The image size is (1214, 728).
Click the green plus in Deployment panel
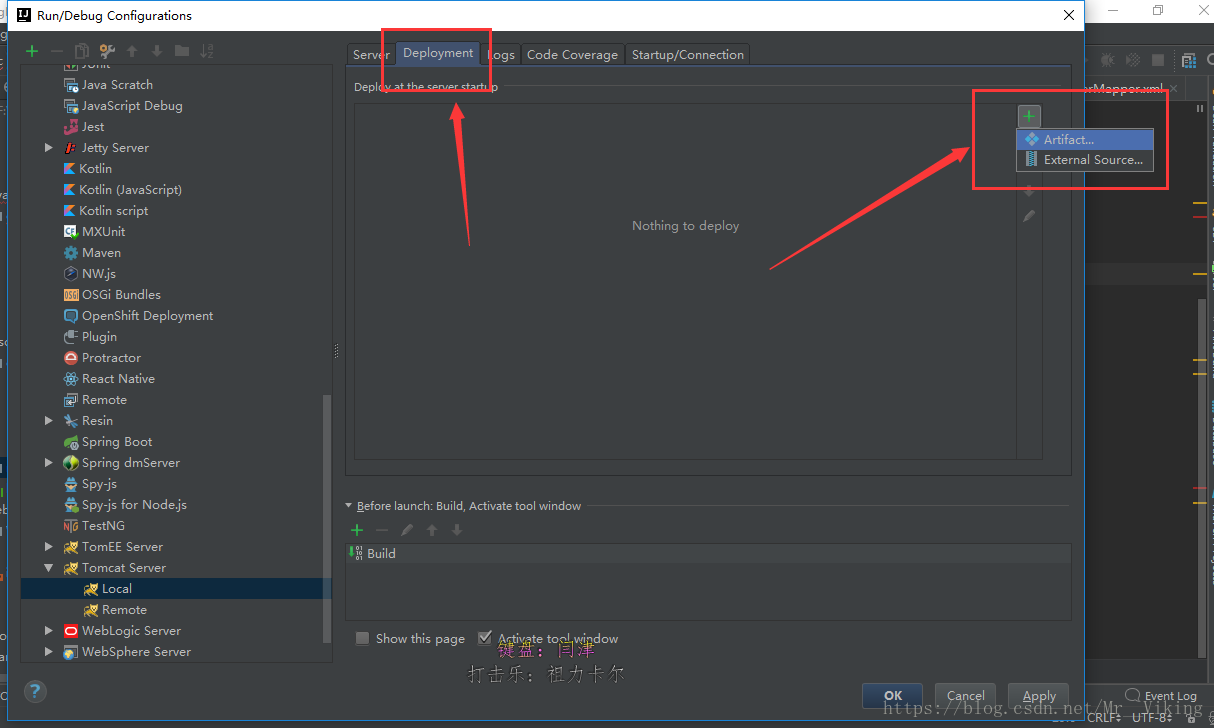point(1029,116)
